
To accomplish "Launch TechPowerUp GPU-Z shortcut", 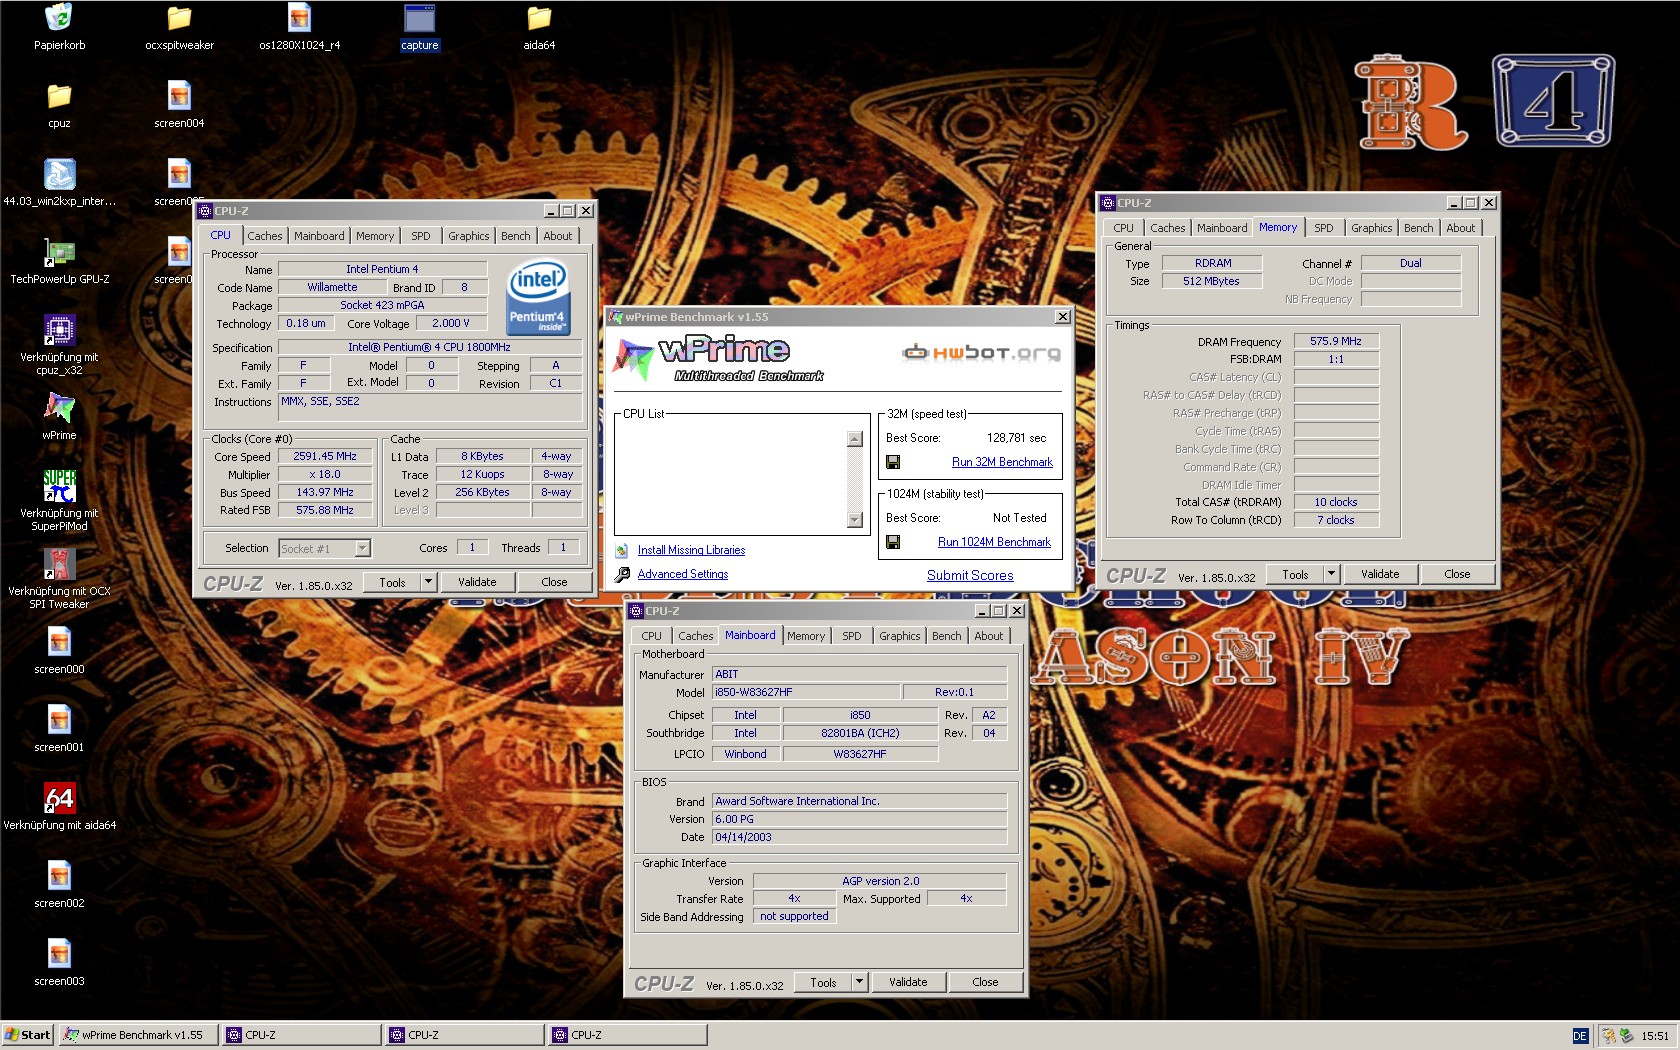I will [x=59, y=252].
